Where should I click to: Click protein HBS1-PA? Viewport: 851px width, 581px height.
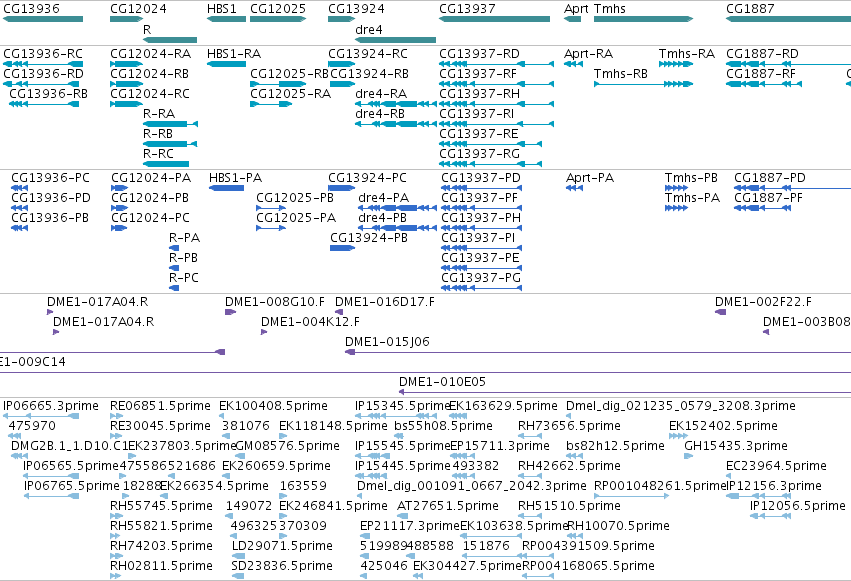click(x=226, y=188)
